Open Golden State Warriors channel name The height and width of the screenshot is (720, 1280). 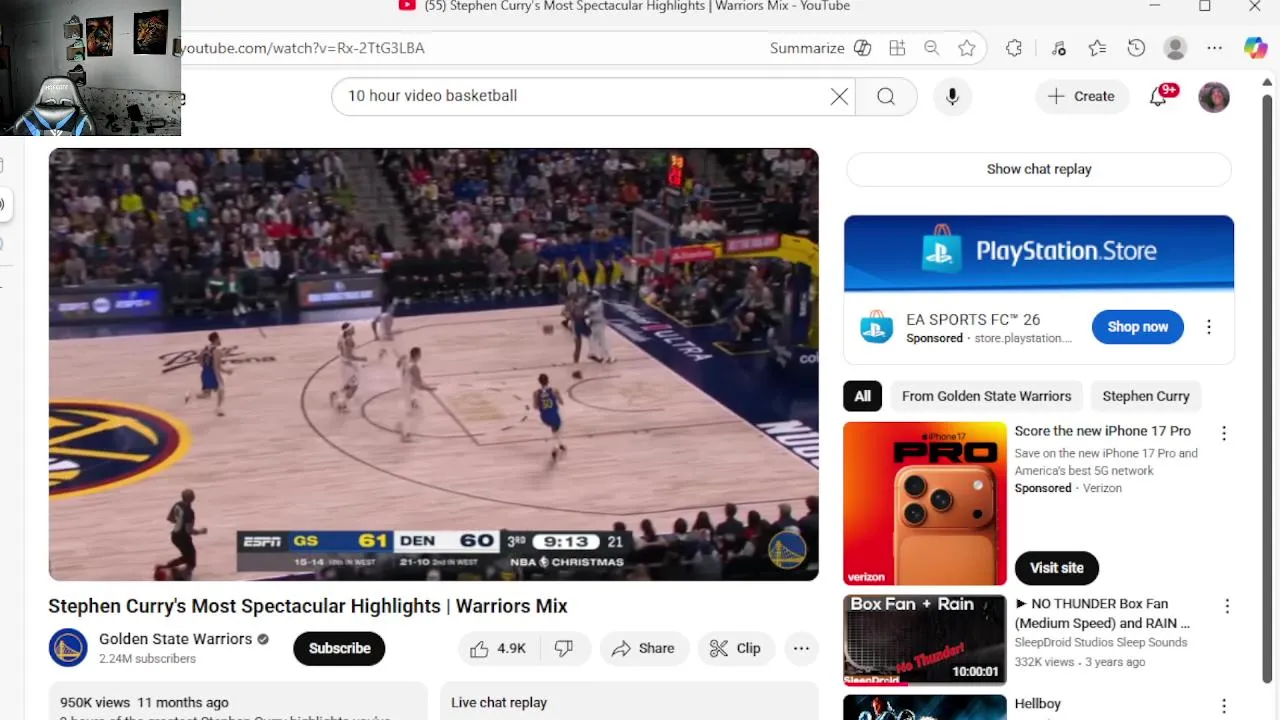(175, 639)
